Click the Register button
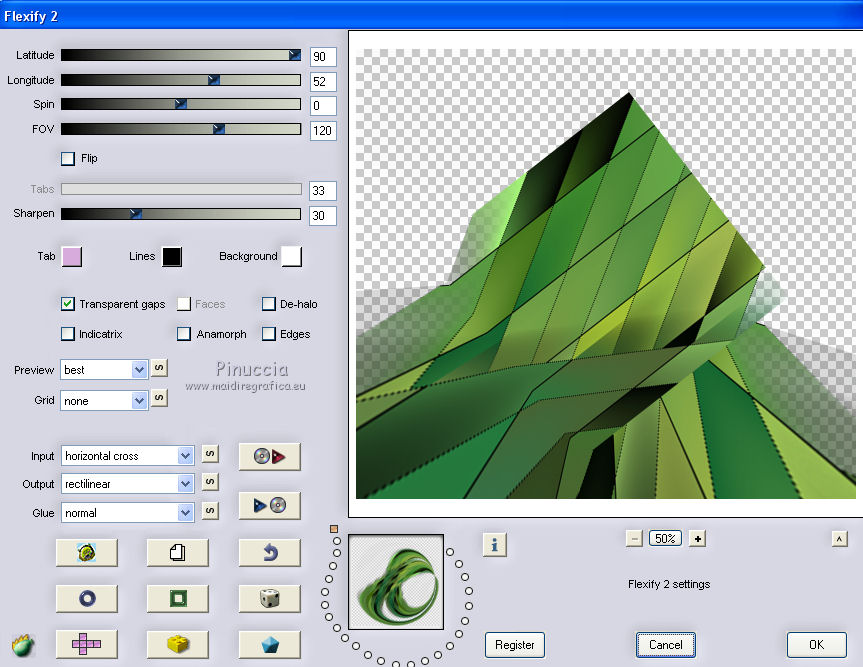The width and height of the screenshot is (863, 667). click(x=515, y=645)
